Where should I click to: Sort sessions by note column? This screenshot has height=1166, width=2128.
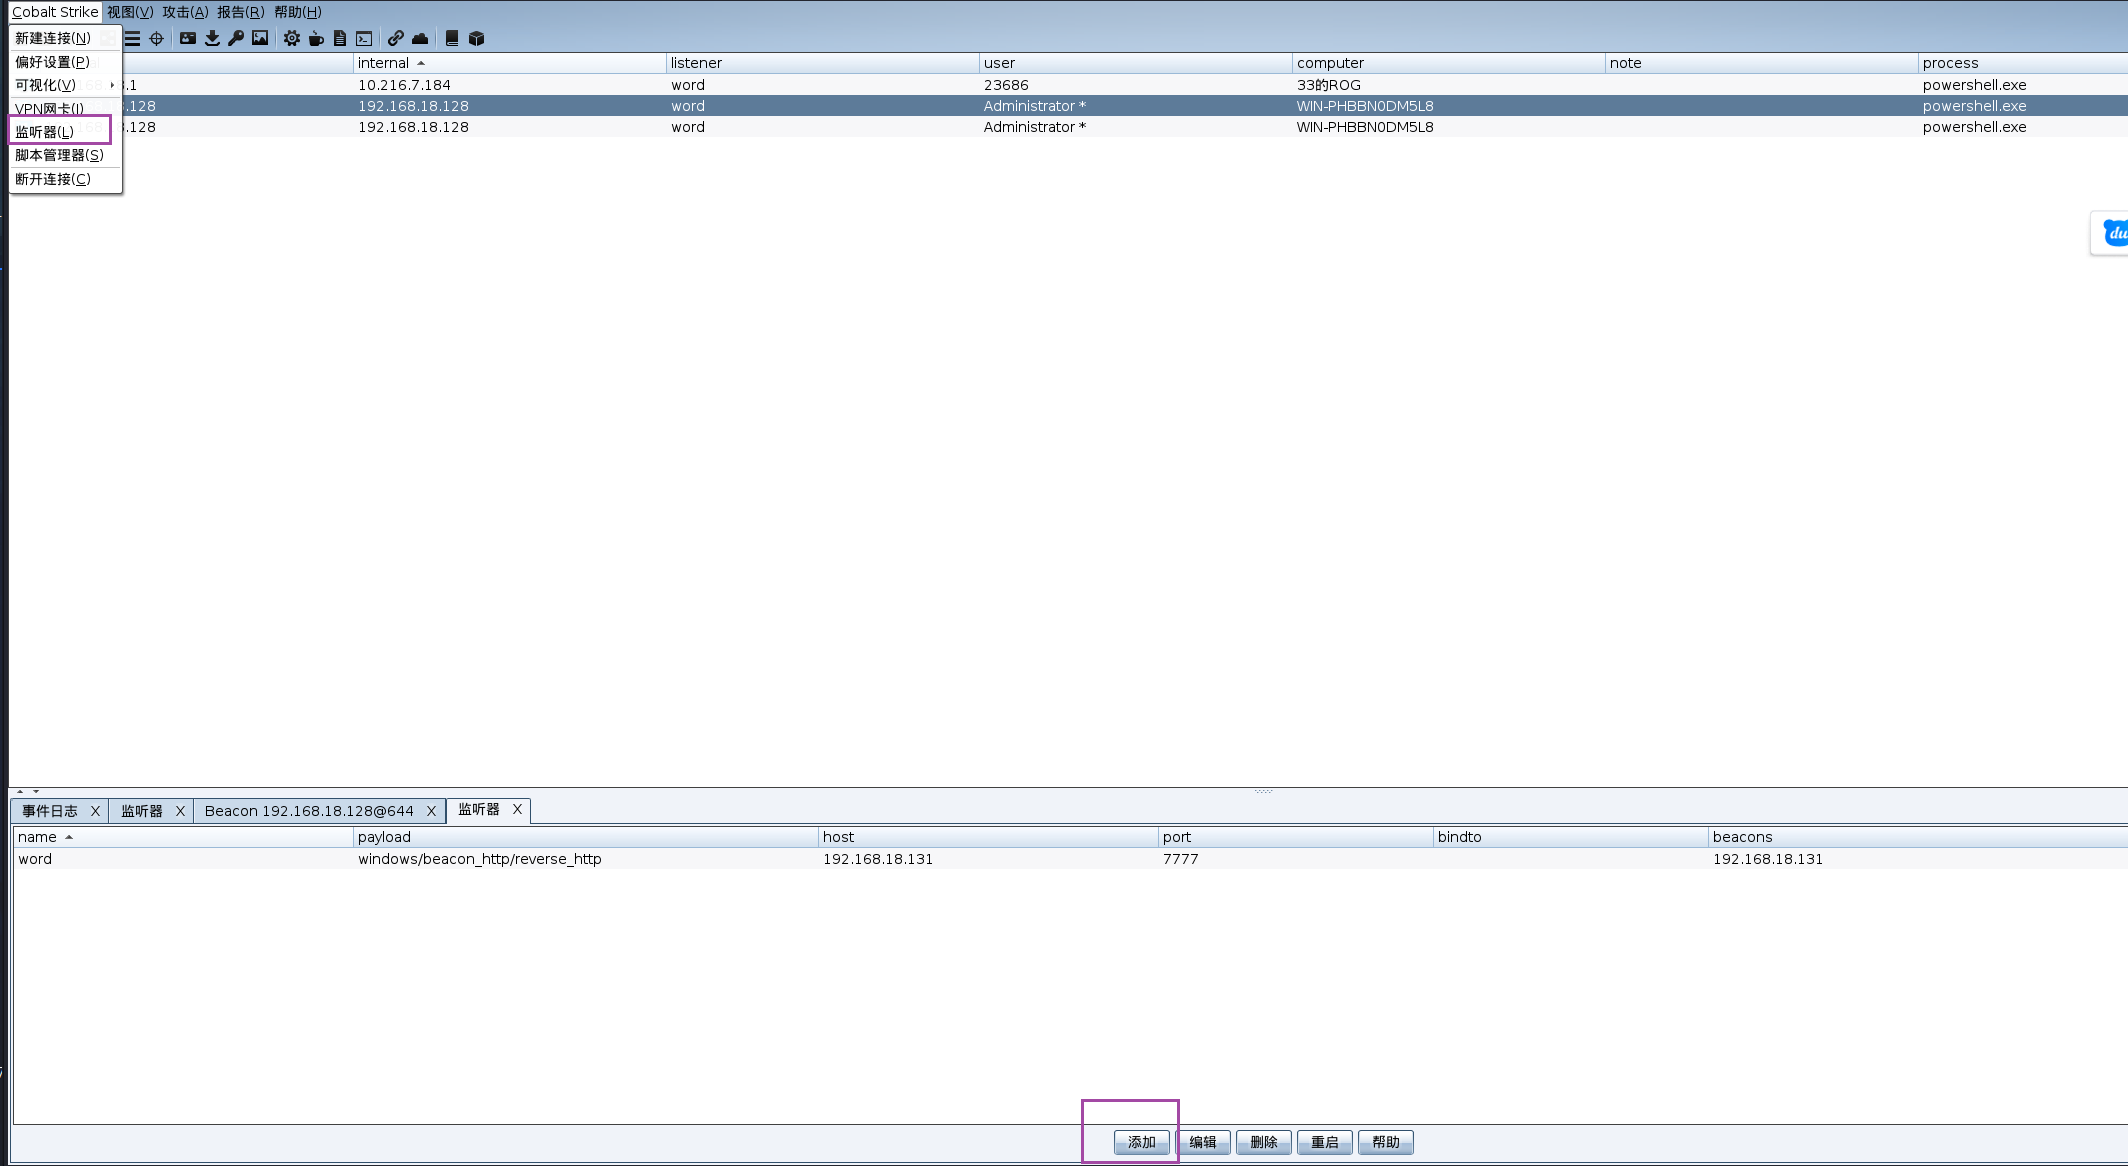pyautogui.click(x=1761, y=63)
